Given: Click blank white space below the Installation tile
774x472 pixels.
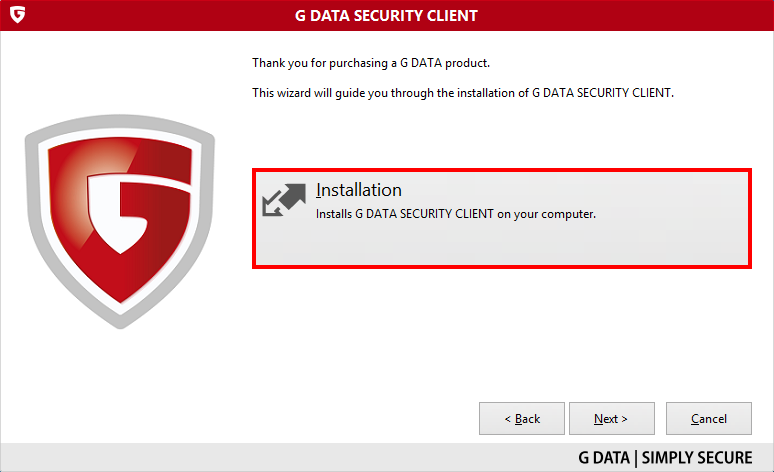Looking at the screenshot, I should click(500, 330).
